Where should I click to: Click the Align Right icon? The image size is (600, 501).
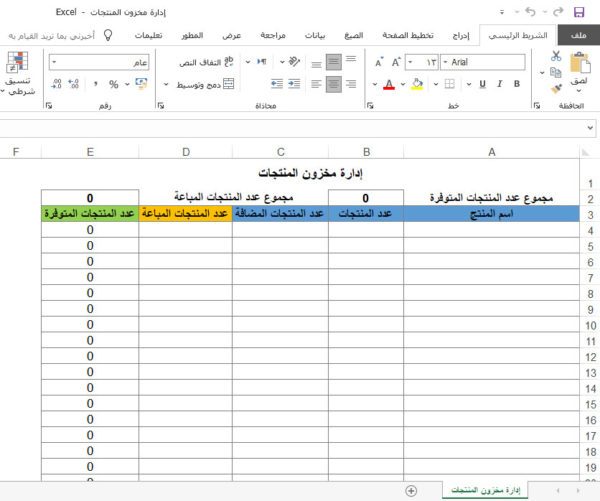coord(351,84)
